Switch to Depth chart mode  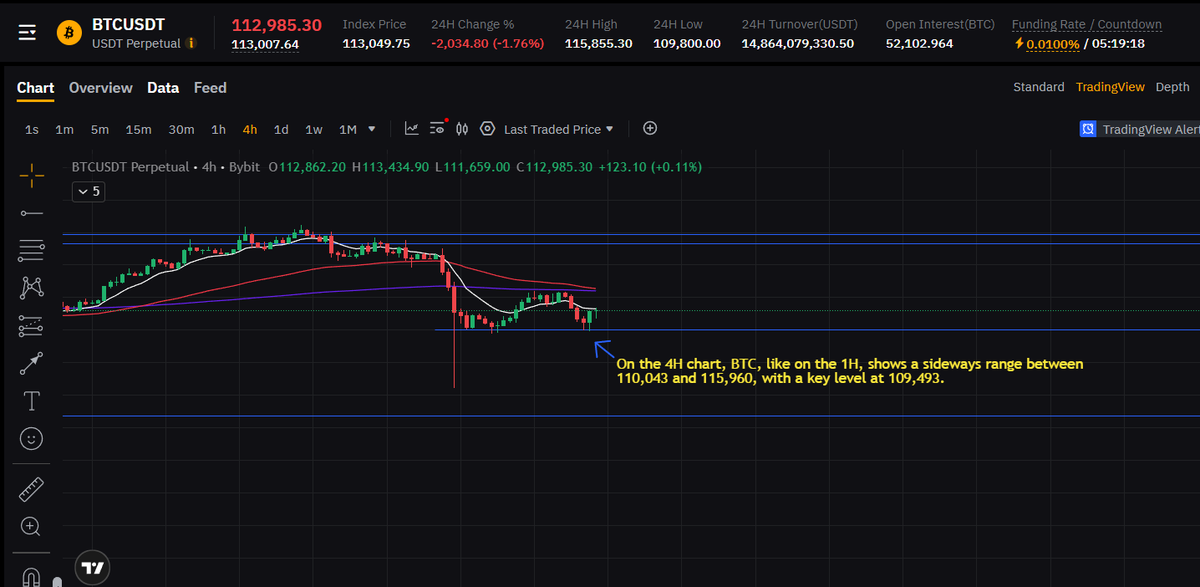click(x=1172, y=87)
